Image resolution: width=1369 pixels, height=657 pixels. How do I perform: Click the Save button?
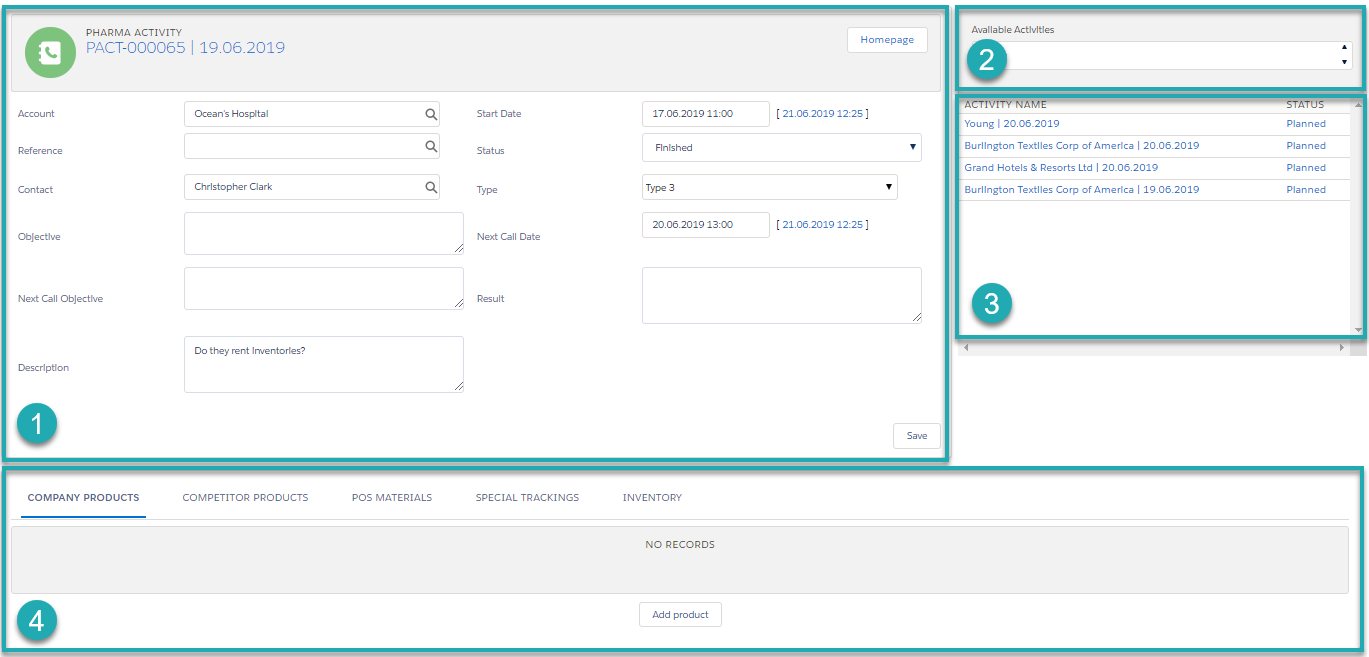coord(916,436)
